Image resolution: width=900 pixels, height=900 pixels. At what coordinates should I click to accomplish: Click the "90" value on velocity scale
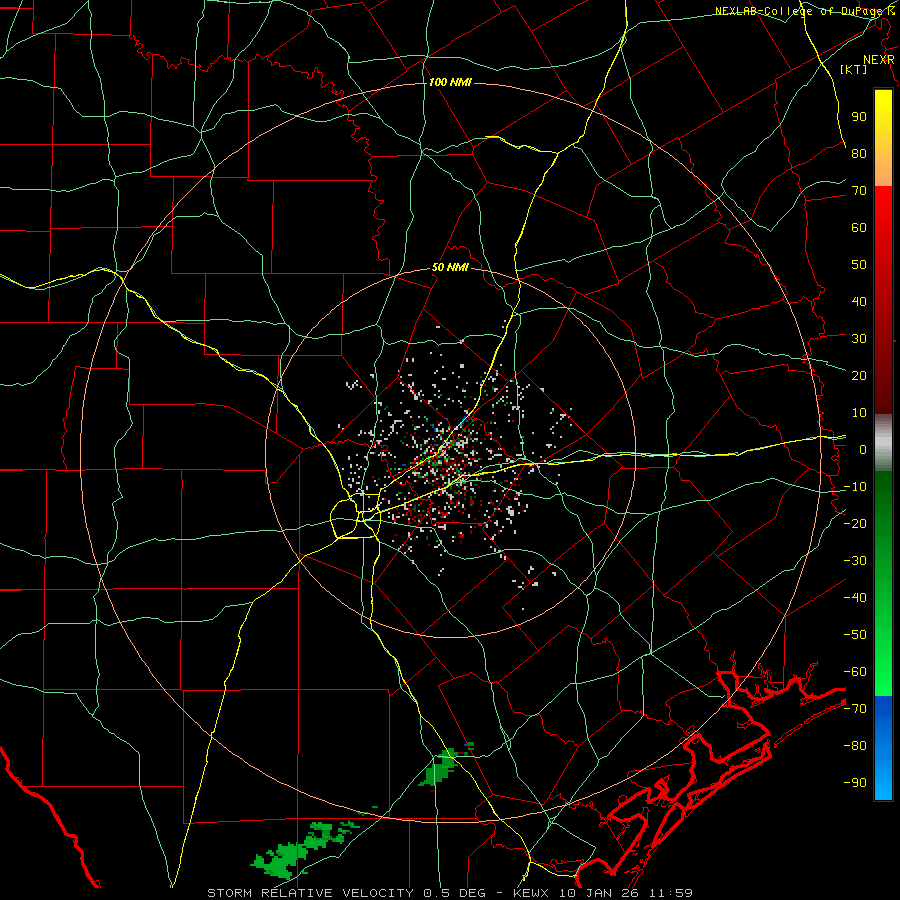click(x=859, y=117)
